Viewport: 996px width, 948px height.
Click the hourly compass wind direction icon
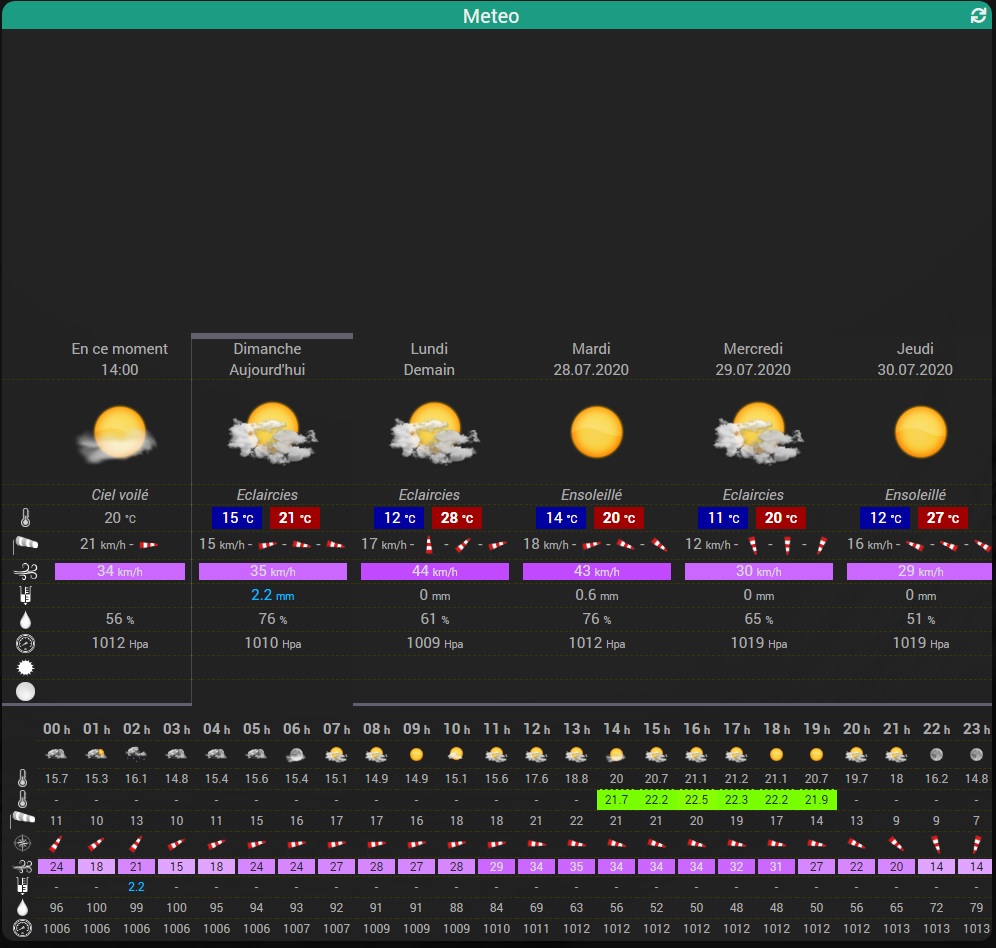click(22, 843)
